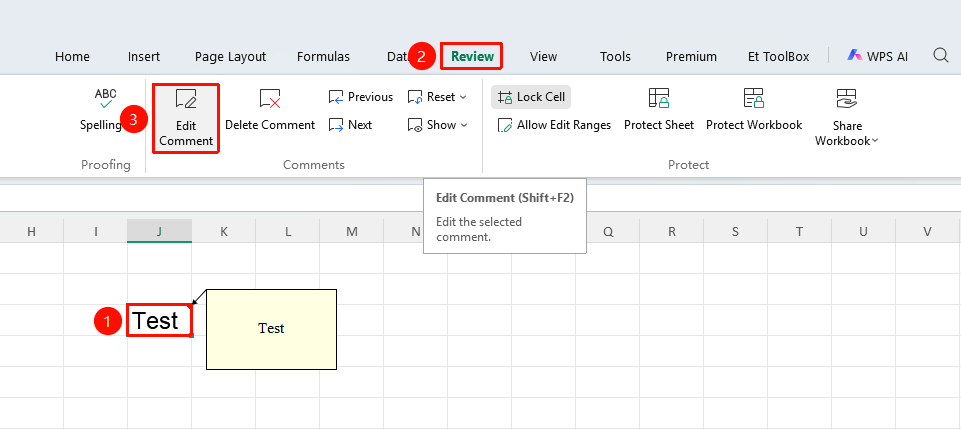Select column U header
The height and width of the screenshot is (429, 961).
864,231
